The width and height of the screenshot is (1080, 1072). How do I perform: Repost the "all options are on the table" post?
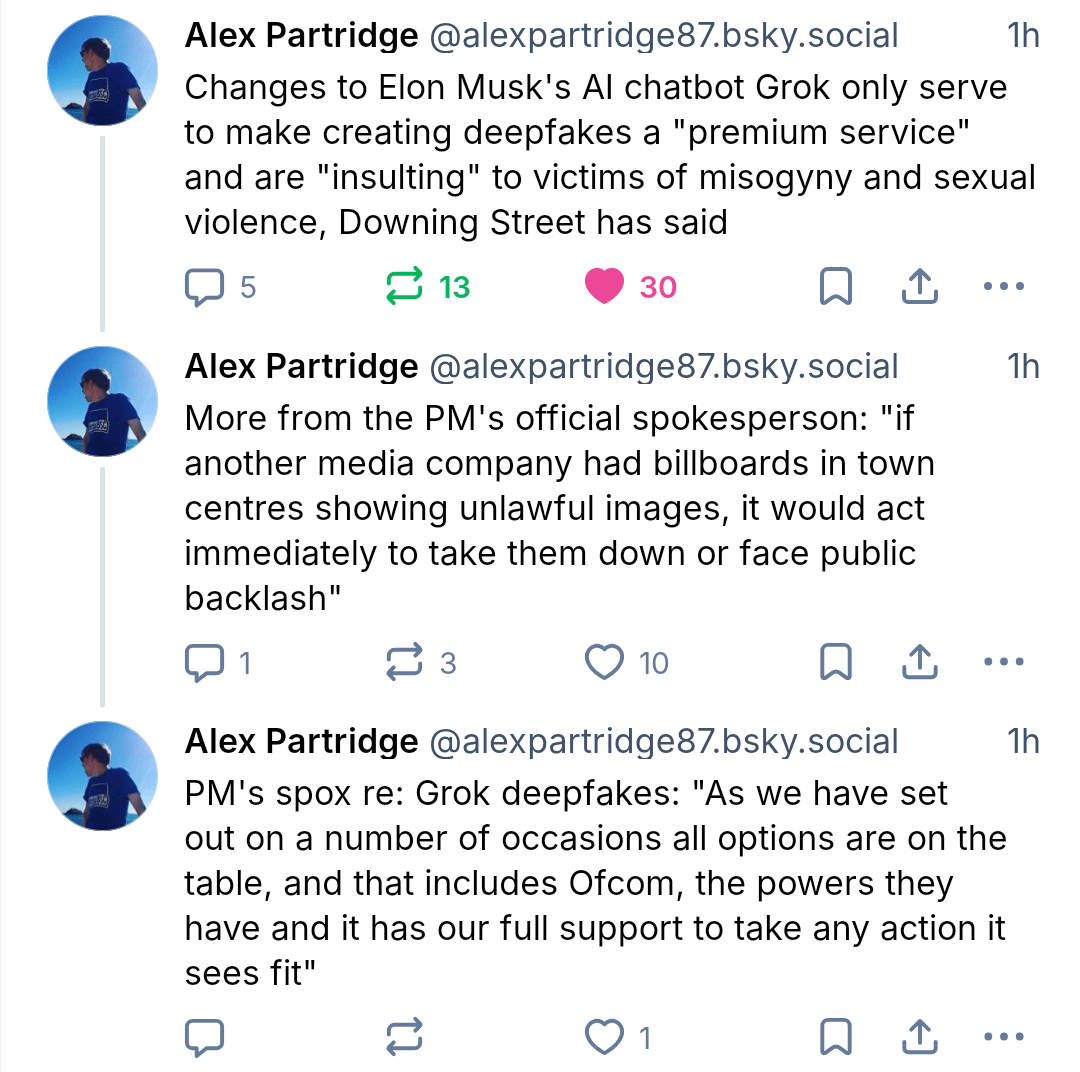point(404,1038)
